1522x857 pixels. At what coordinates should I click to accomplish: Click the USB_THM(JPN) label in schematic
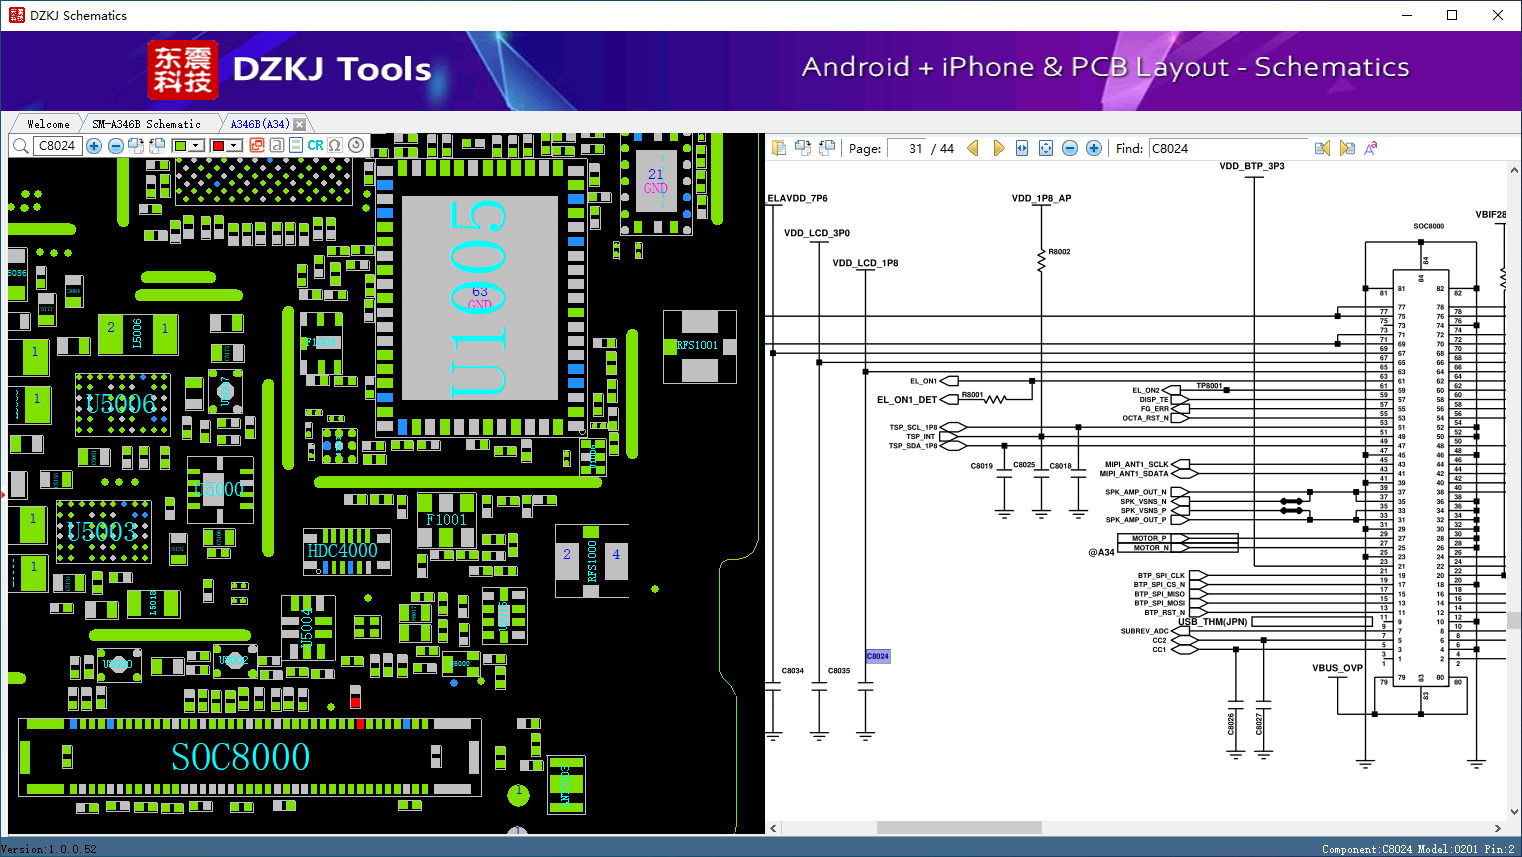(x=1213, y=622)
